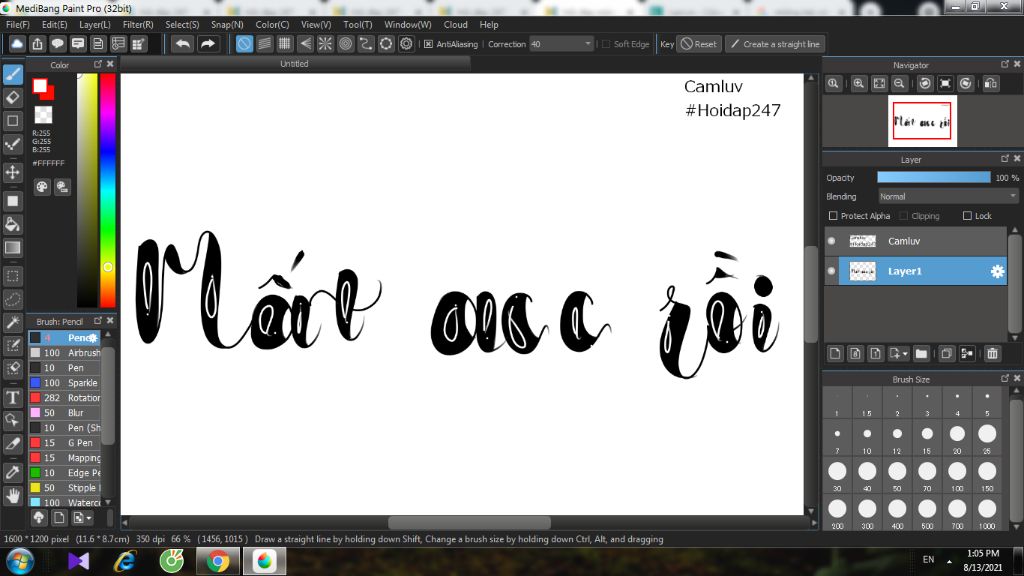Select the Eyedropper tool
Screen dimensions: 1024x576
pyautogui.click(x=13, y=473)
